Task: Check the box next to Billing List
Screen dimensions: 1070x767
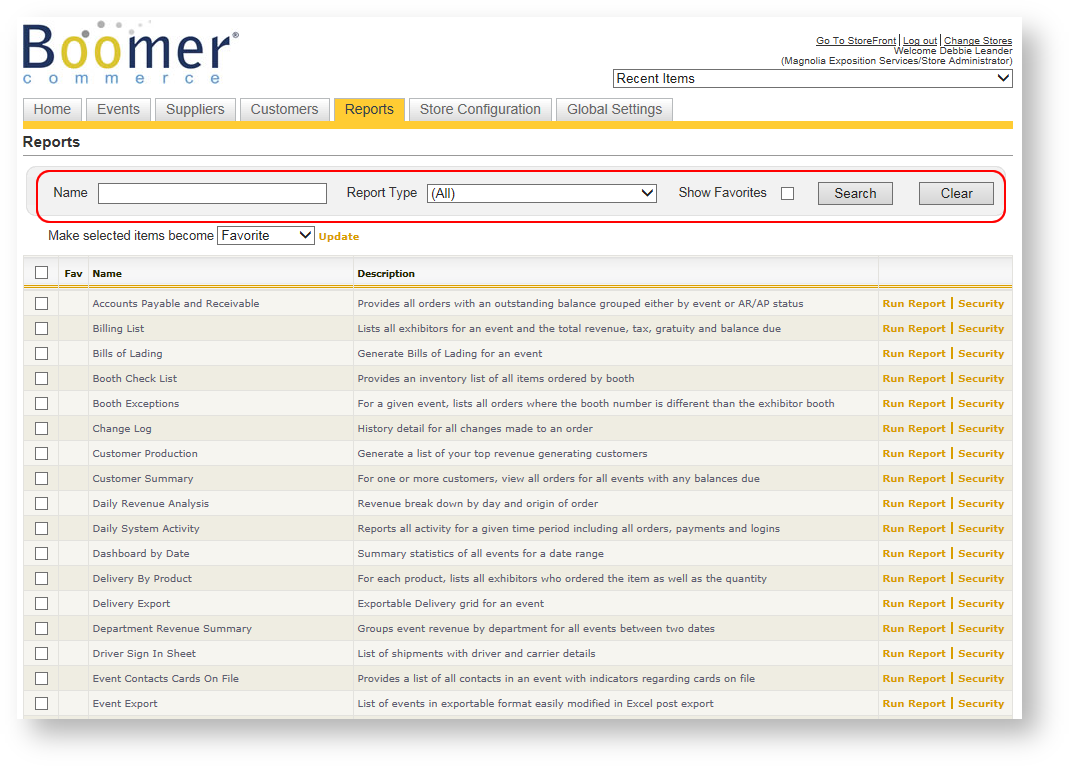Action: [41, 328]
